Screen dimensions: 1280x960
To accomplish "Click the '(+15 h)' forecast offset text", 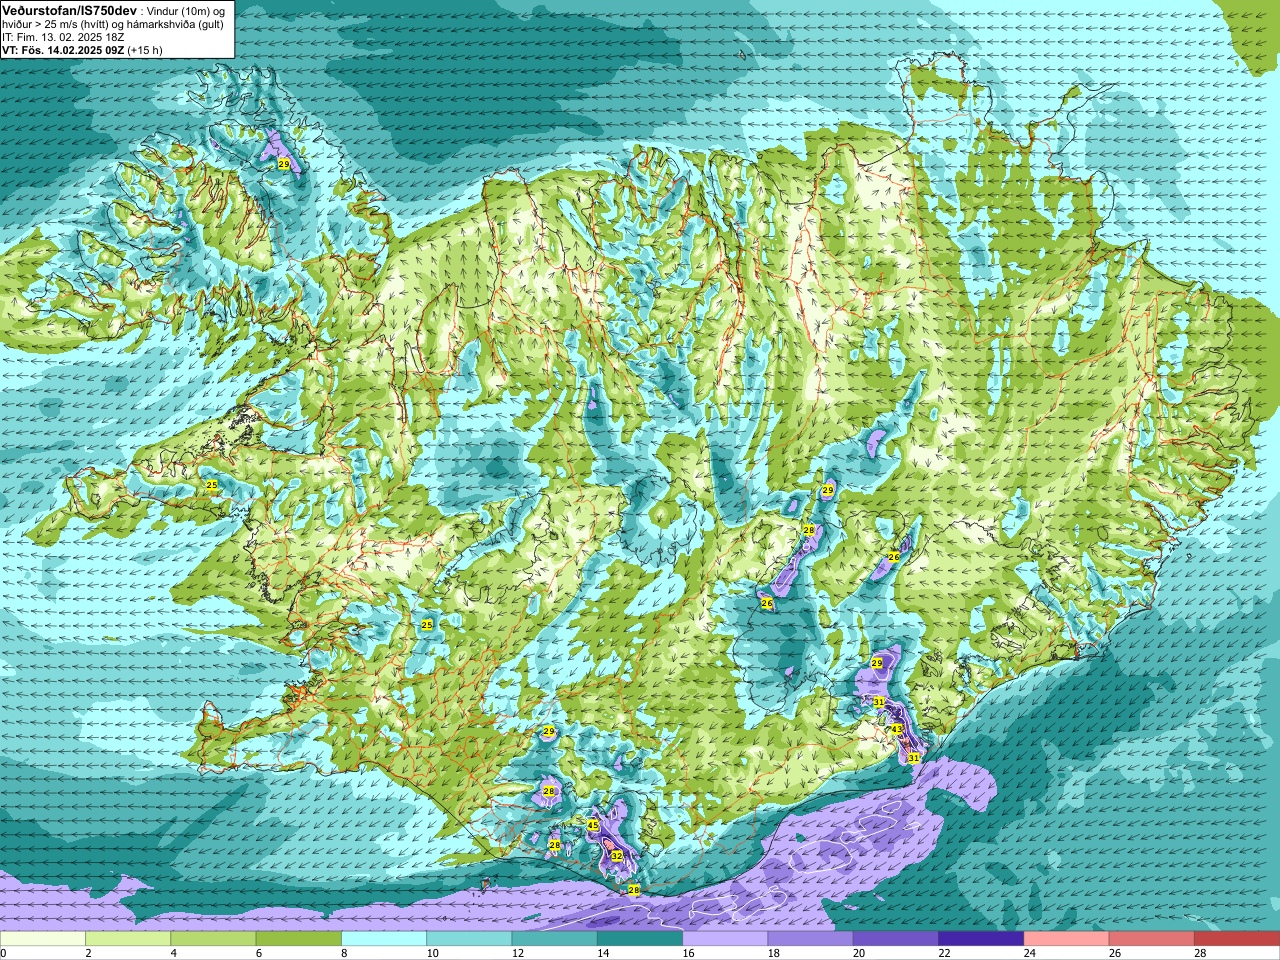I will pos(145,50).
